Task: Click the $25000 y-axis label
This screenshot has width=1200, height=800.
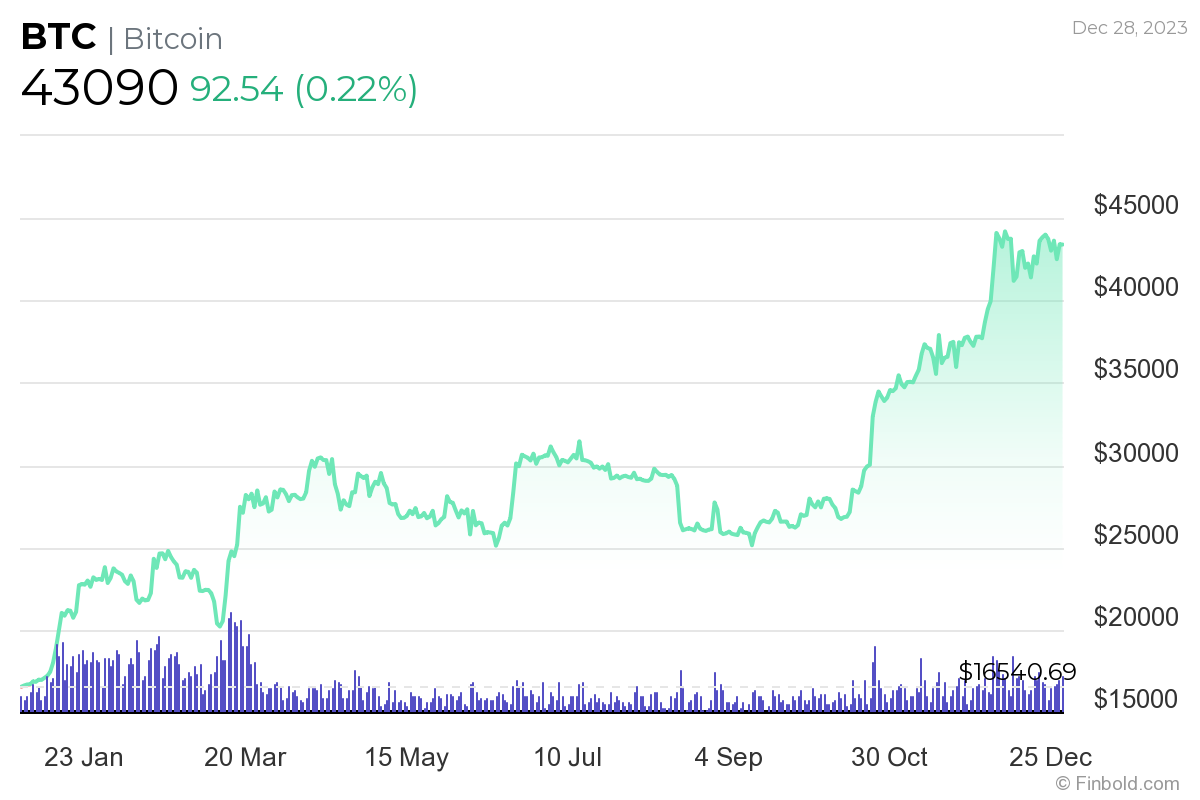Action: (1137, 535)
